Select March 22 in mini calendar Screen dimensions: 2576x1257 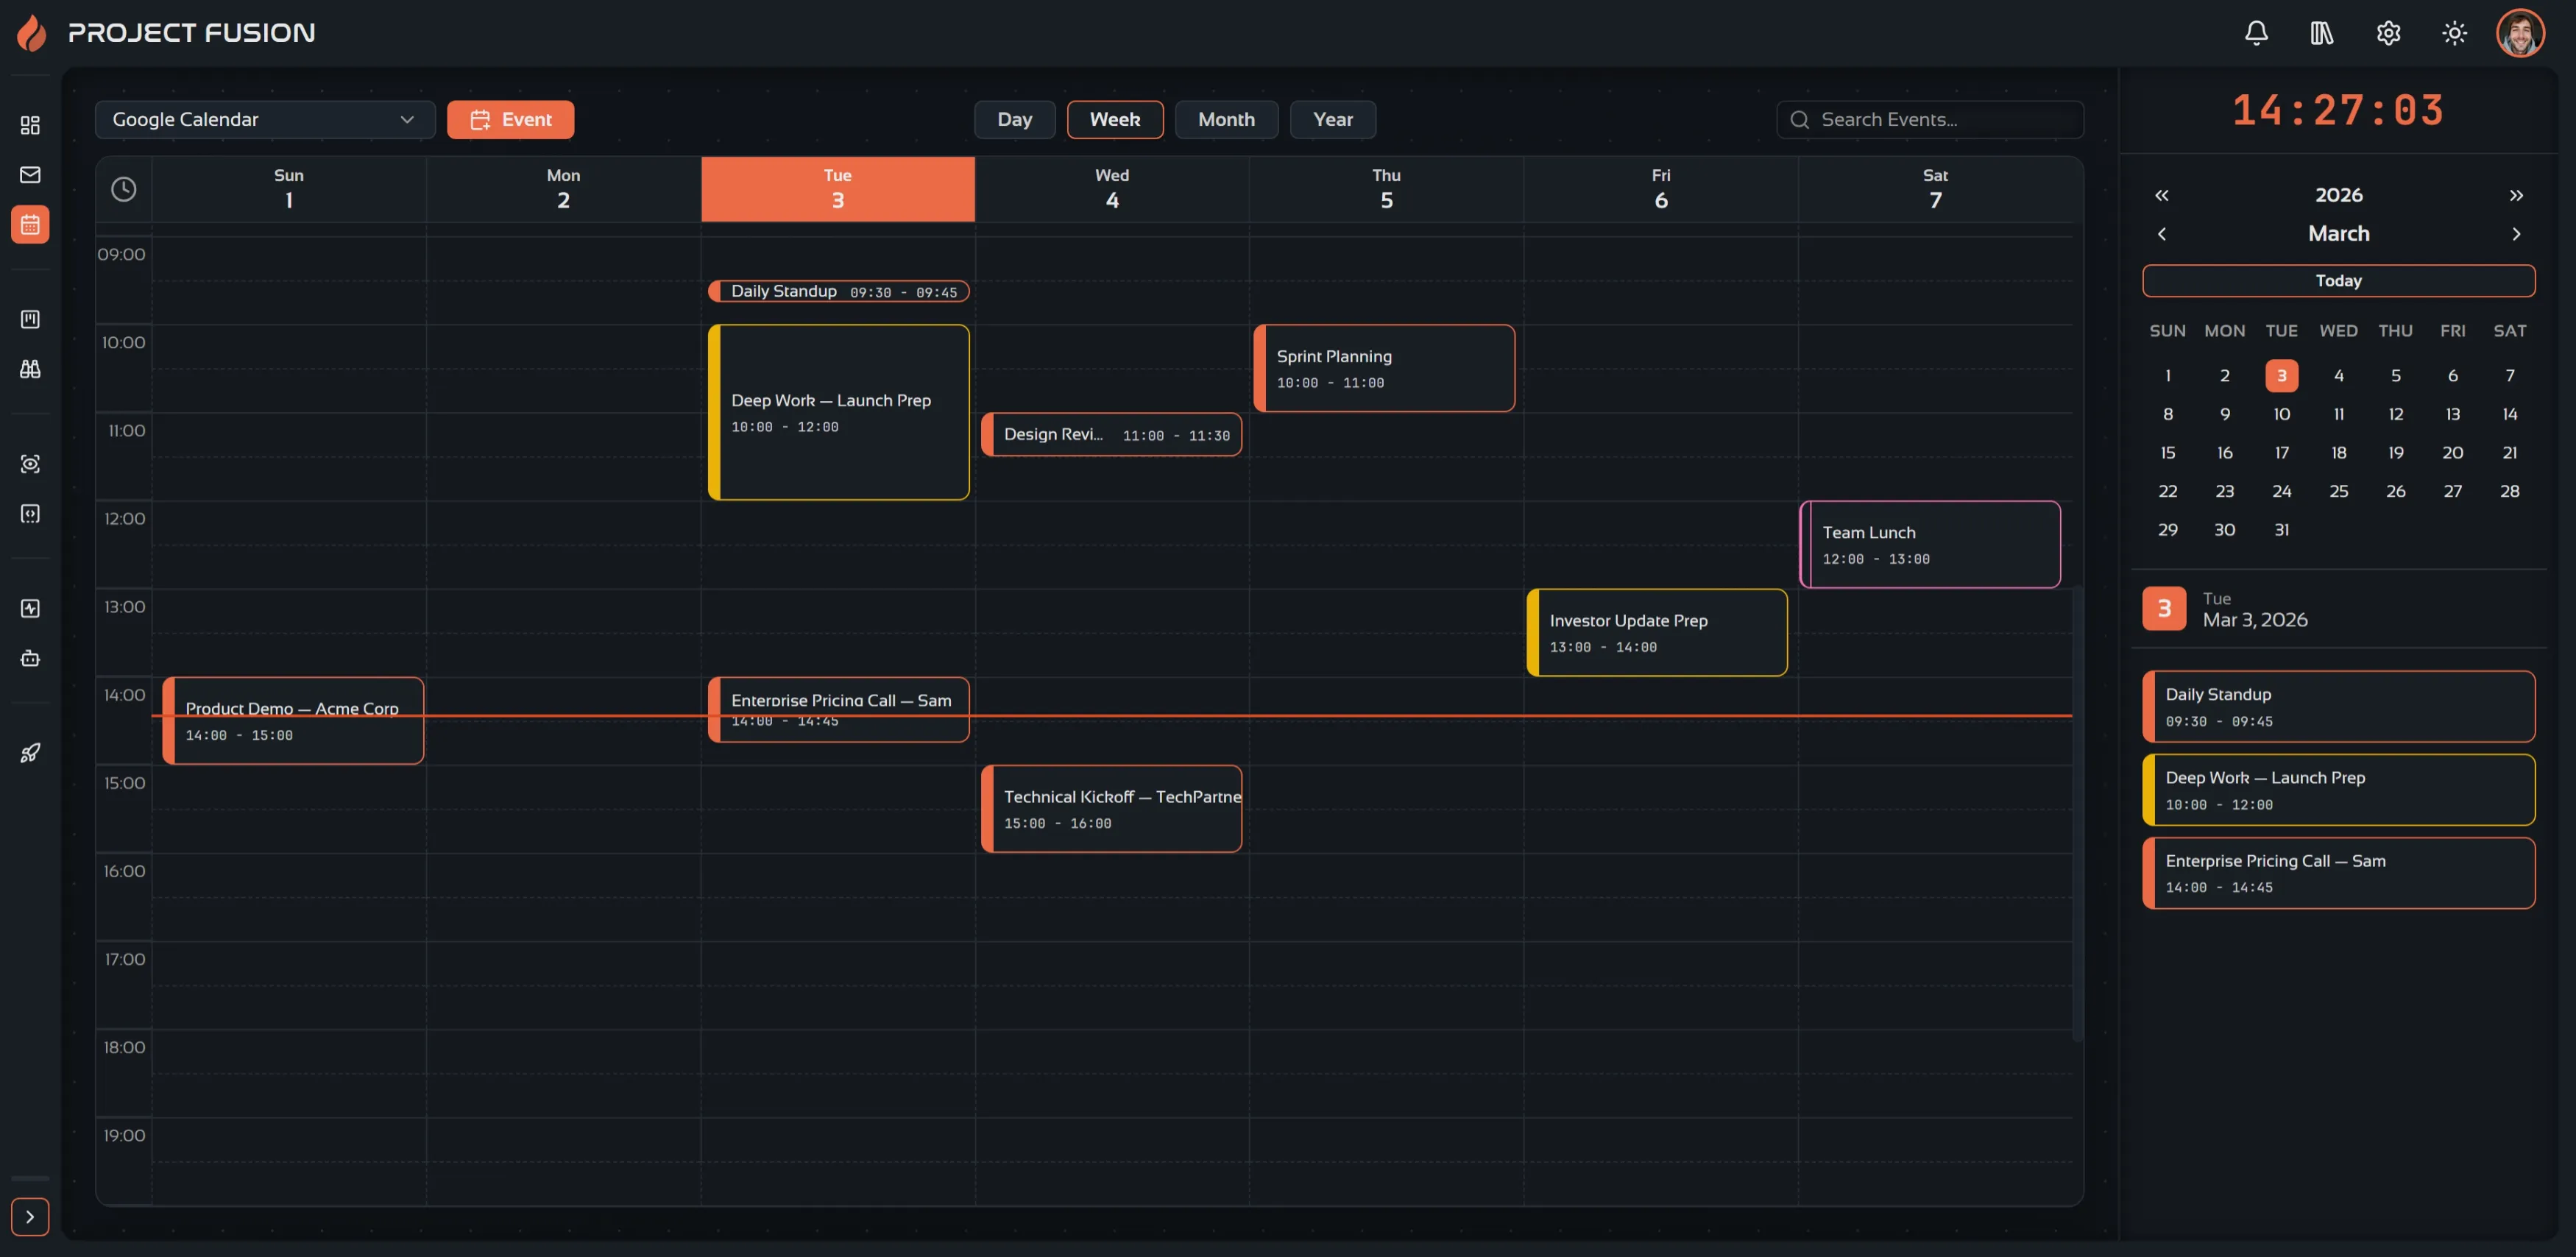[x=2167, y=491]
